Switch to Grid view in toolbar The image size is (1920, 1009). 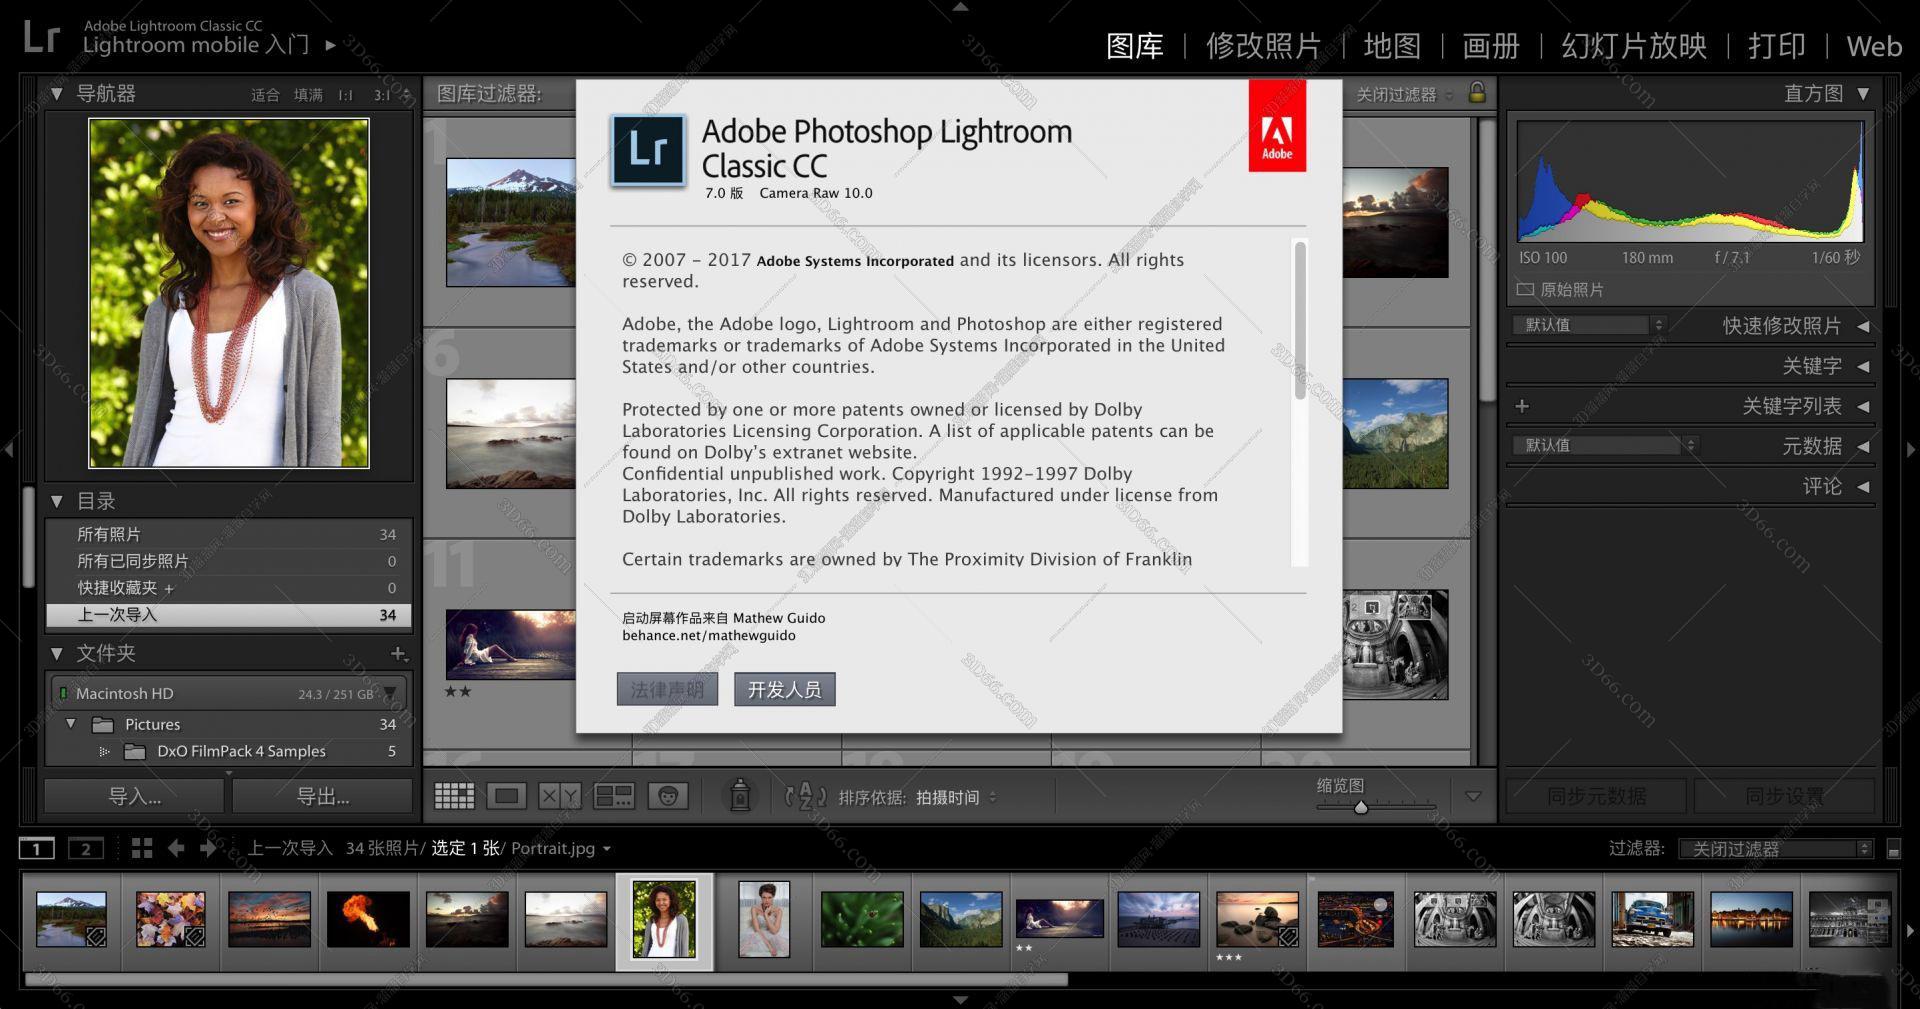pos(454,796)
